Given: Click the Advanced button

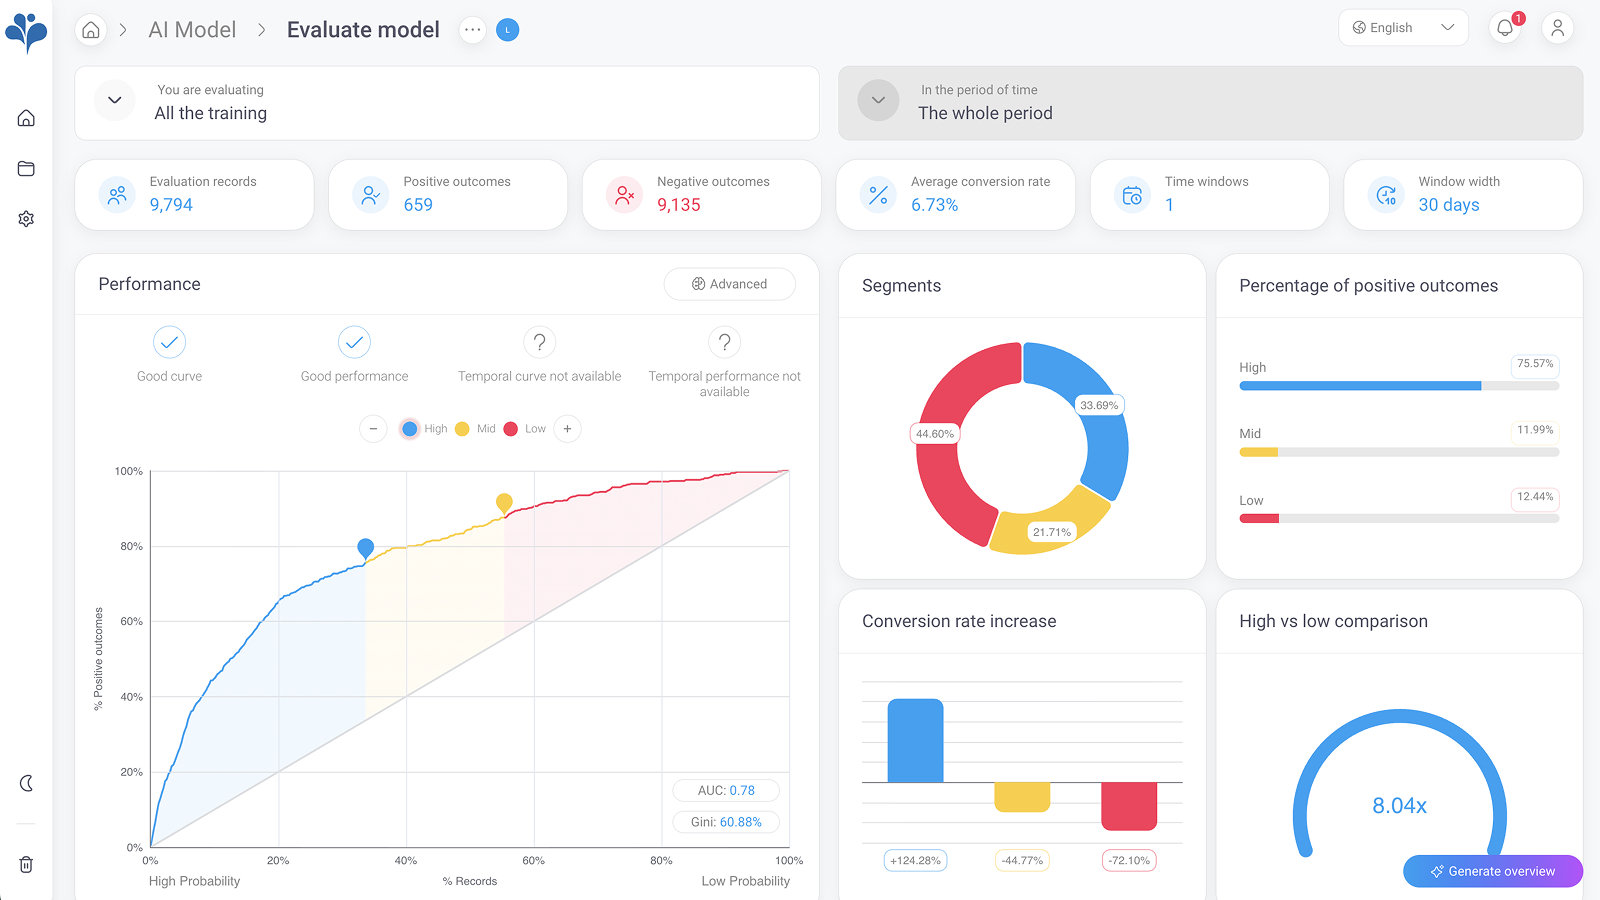Looking at the screenshot, I should click(x=729, y=284).
